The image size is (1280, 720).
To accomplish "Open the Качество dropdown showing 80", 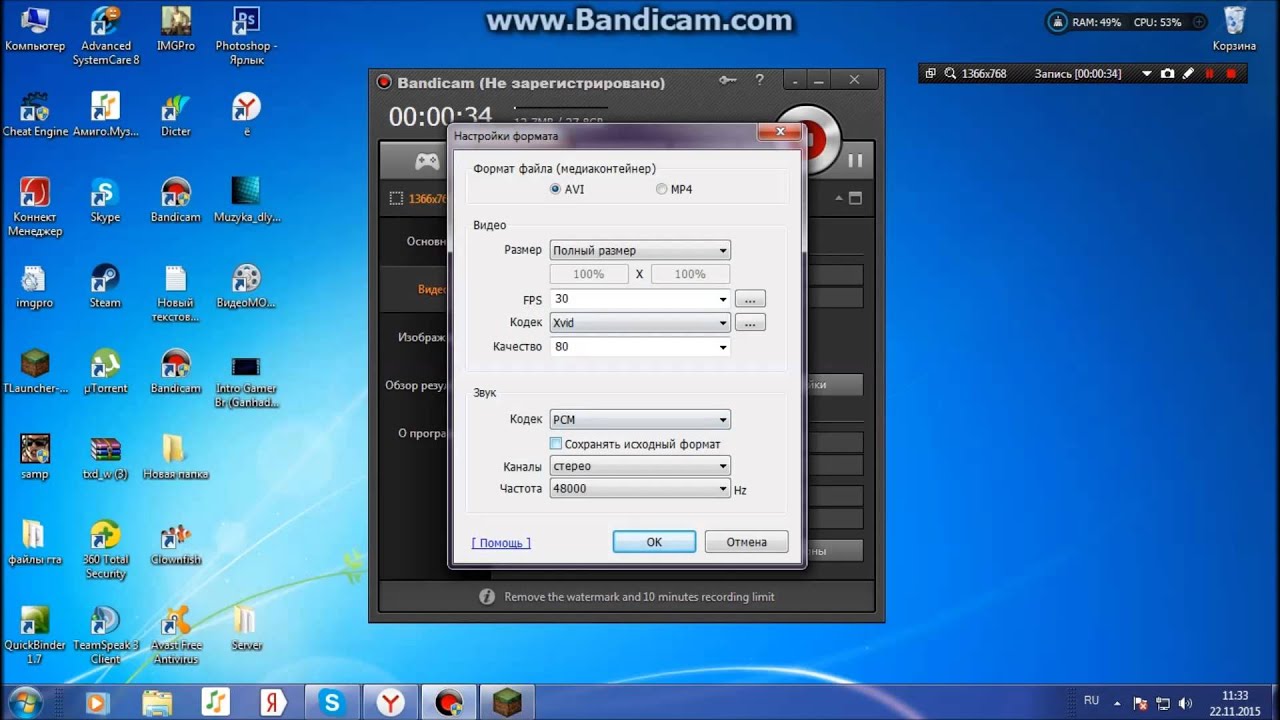I will (x=640, y=347).
